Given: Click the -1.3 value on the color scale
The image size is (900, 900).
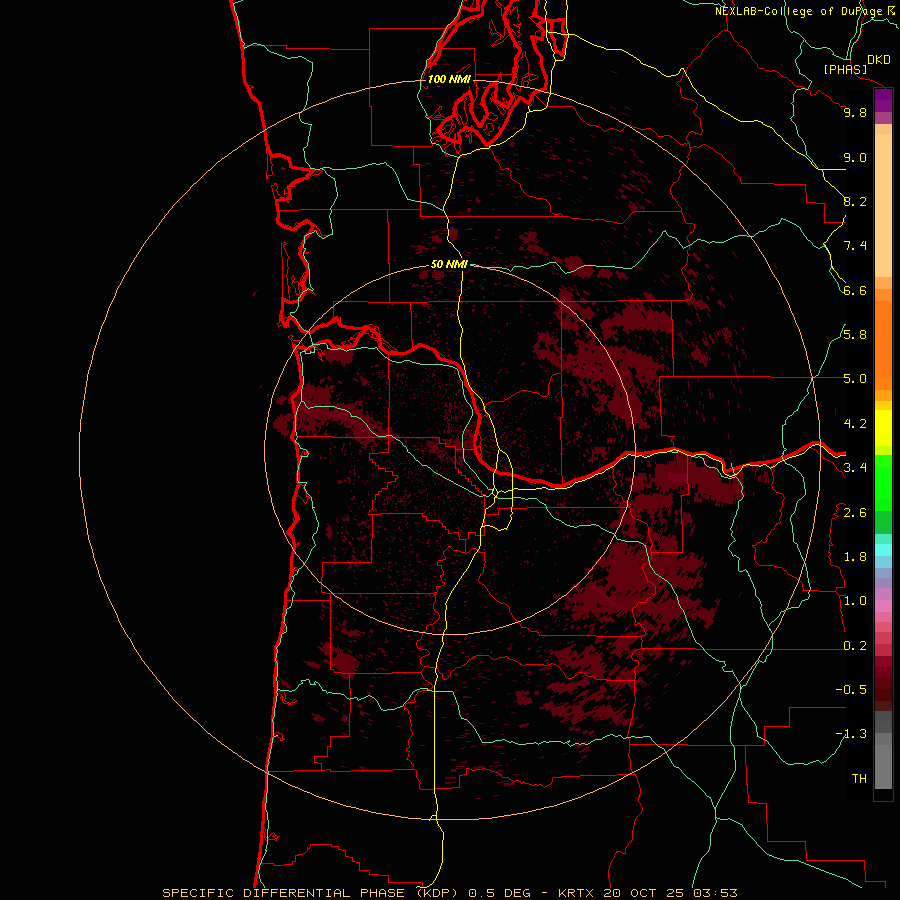Looking at the screenshot, I should tap(851, 734).
